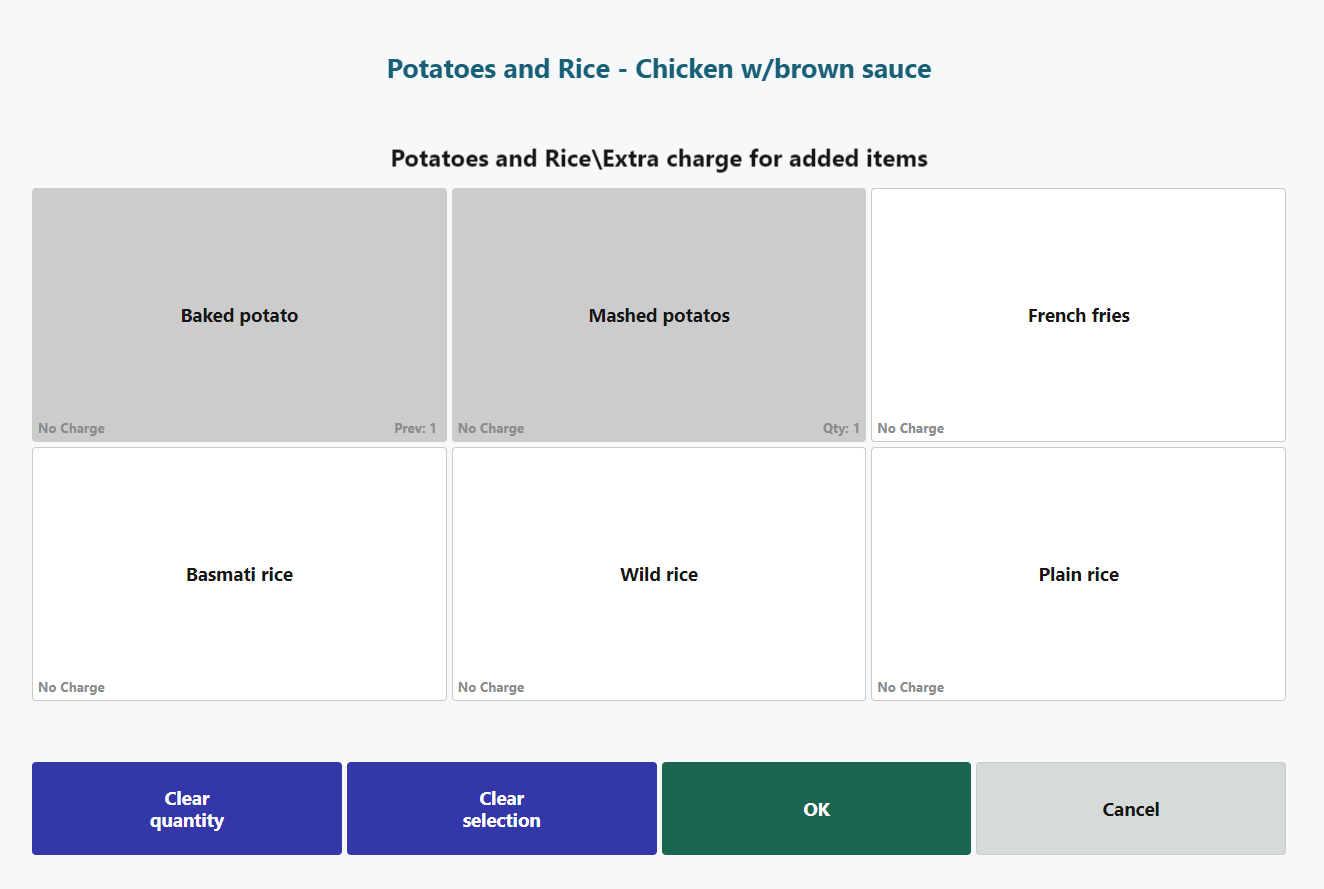
Task: Cancel the modifier selection dialog
Action: click(x=1130, y=809)
